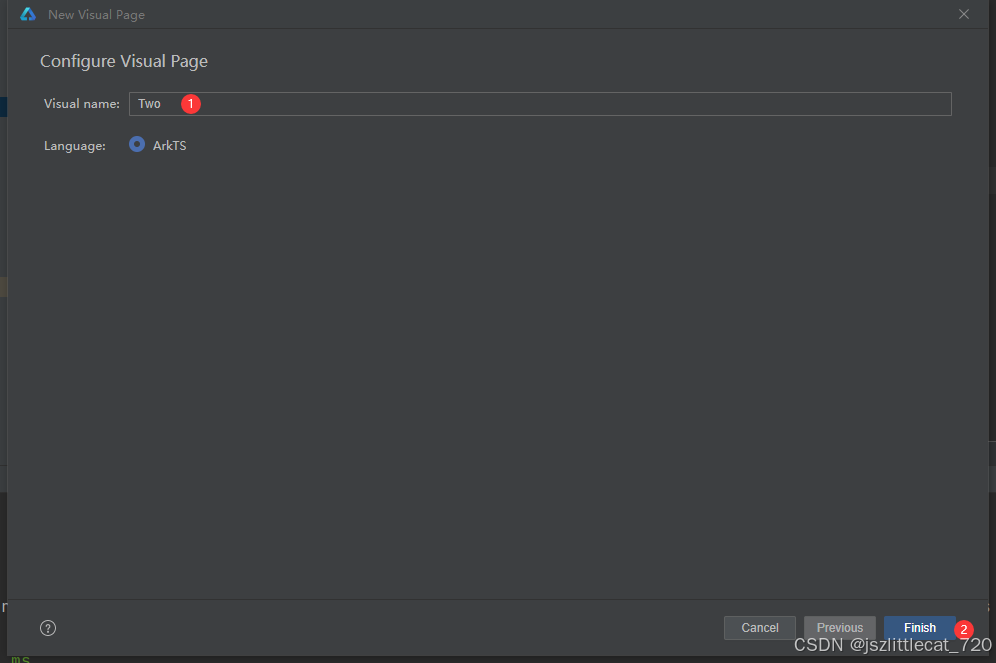Click the text 'Two' in name field
This screenshot has height=663, width=996.
coord(149,104)
